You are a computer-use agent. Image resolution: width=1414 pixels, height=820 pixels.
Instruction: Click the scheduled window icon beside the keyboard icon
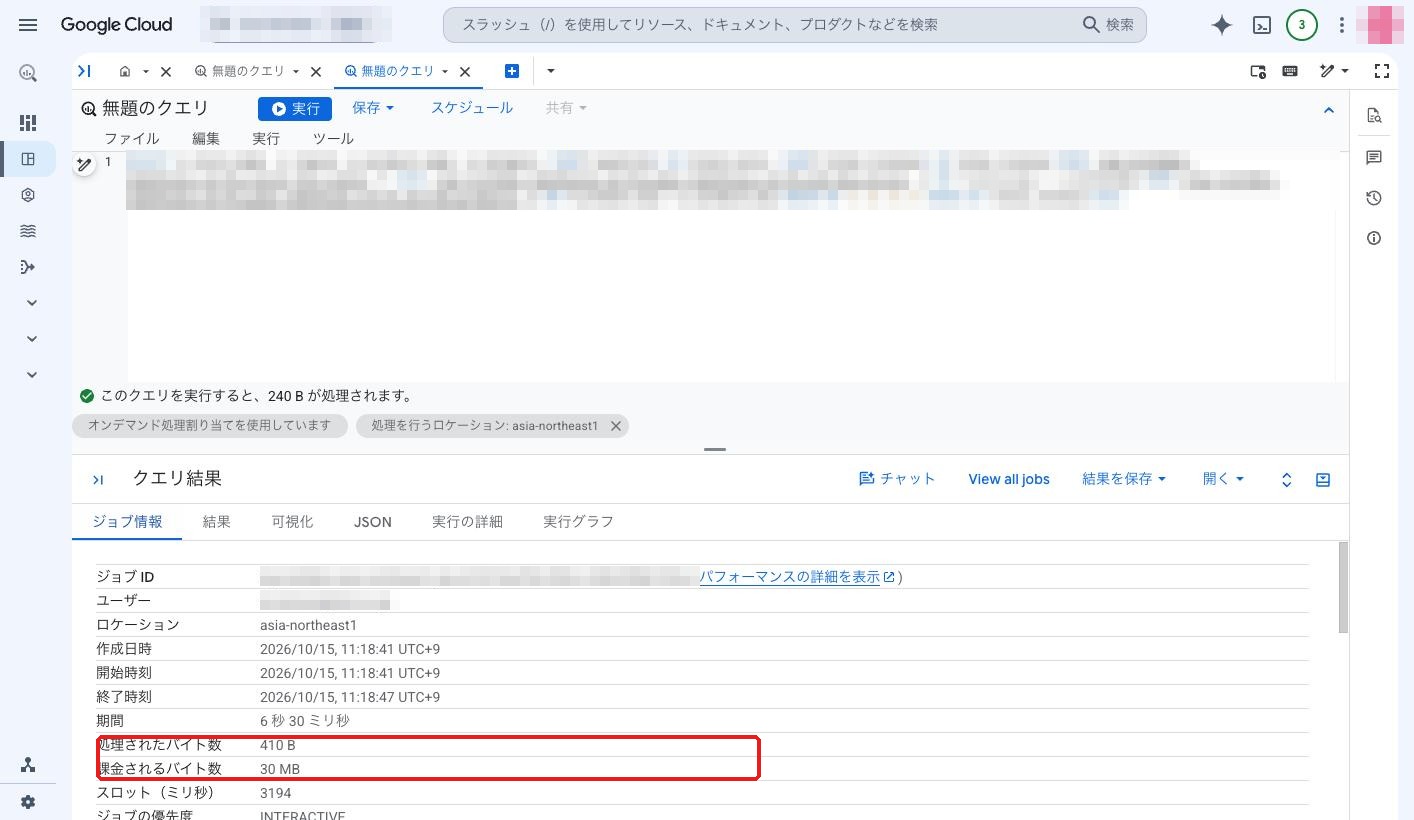pos(1258,71)
